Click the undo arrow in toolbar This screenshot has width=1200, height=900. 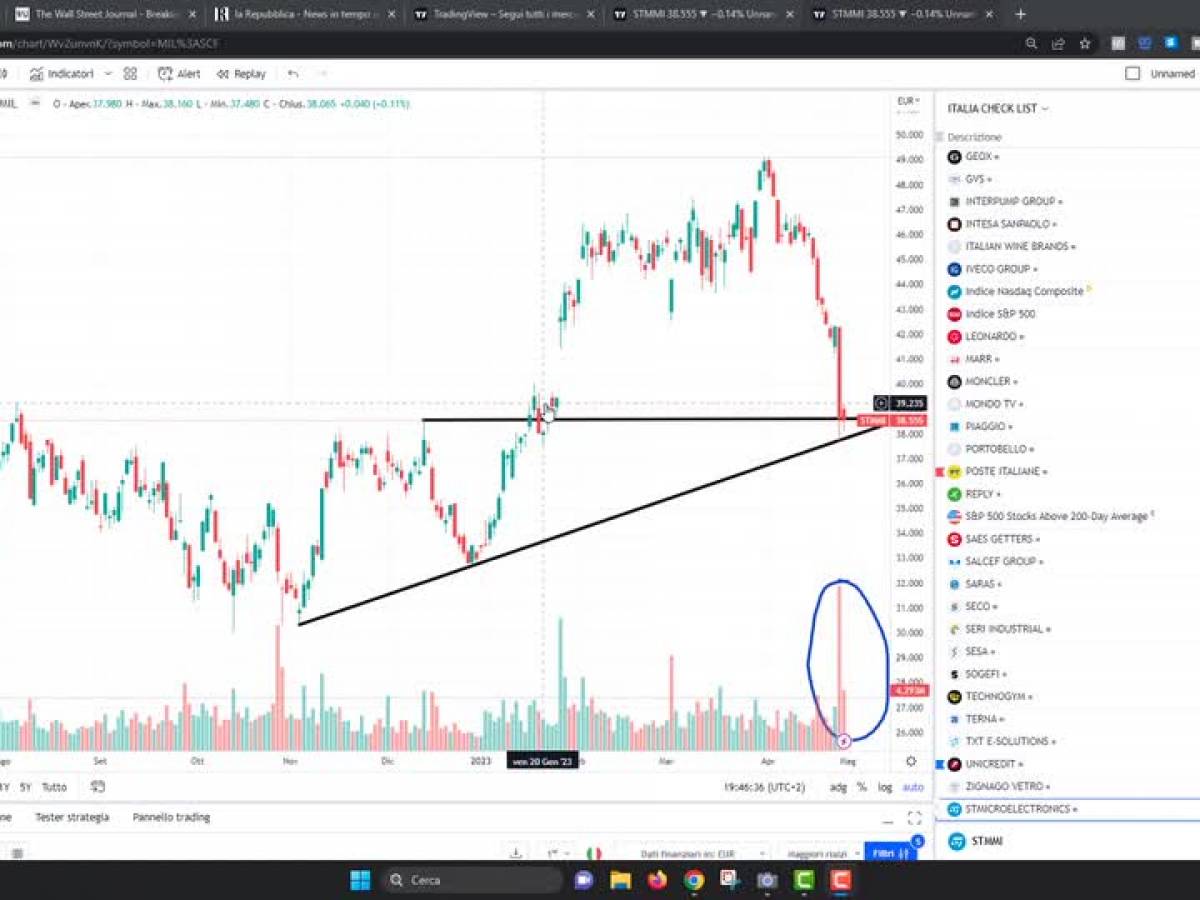[x=293, y=74]
